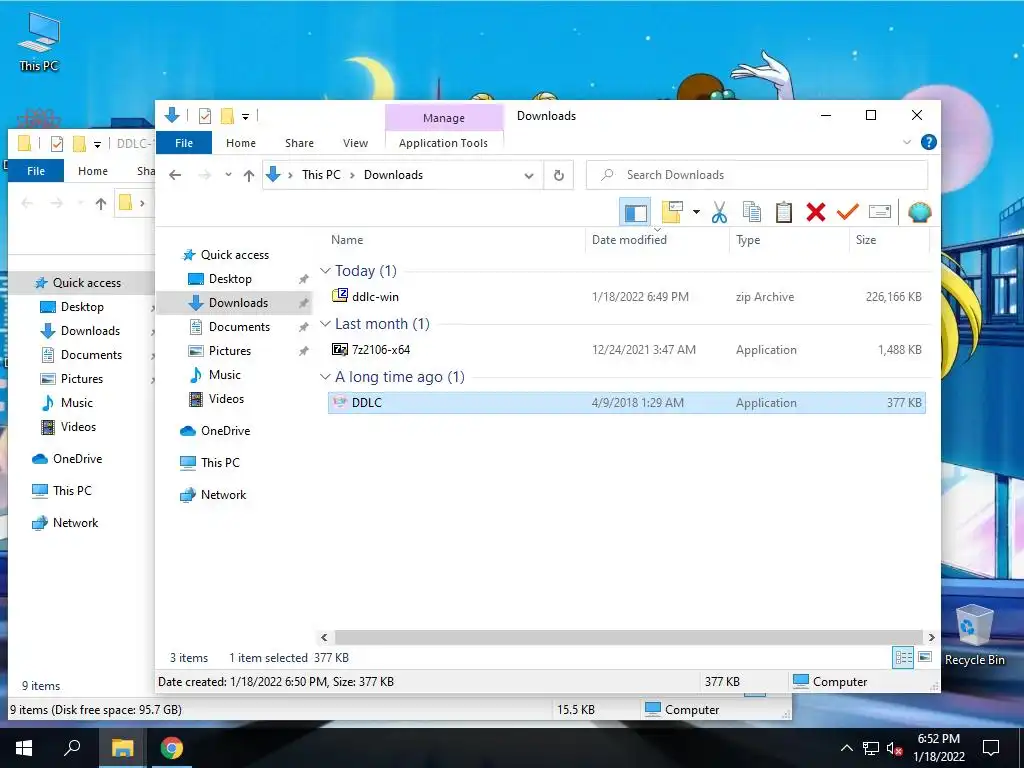Select OneDrive in Downloads navigation pane

[x=225, y=430]
